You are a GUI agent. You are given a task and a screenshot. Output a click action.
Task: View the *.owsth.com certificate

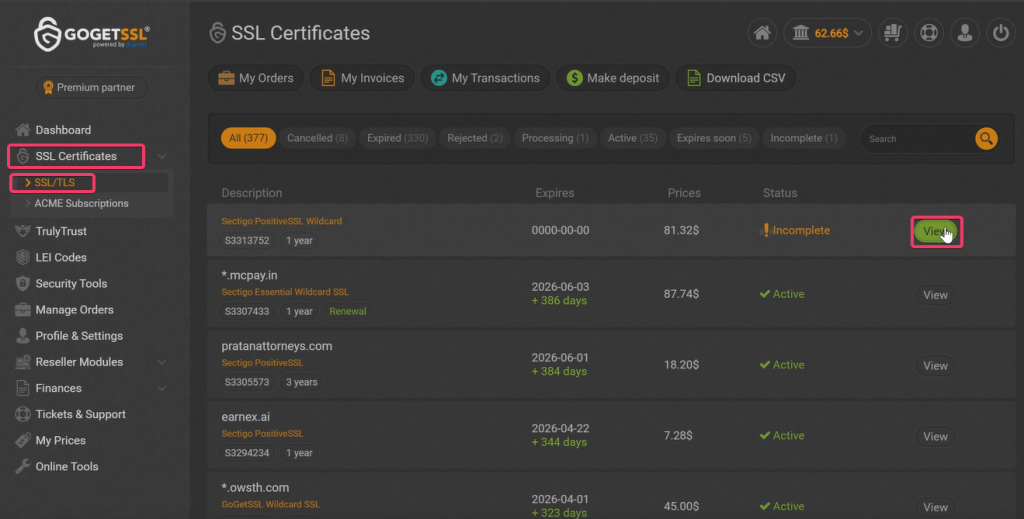coord(935,507)
